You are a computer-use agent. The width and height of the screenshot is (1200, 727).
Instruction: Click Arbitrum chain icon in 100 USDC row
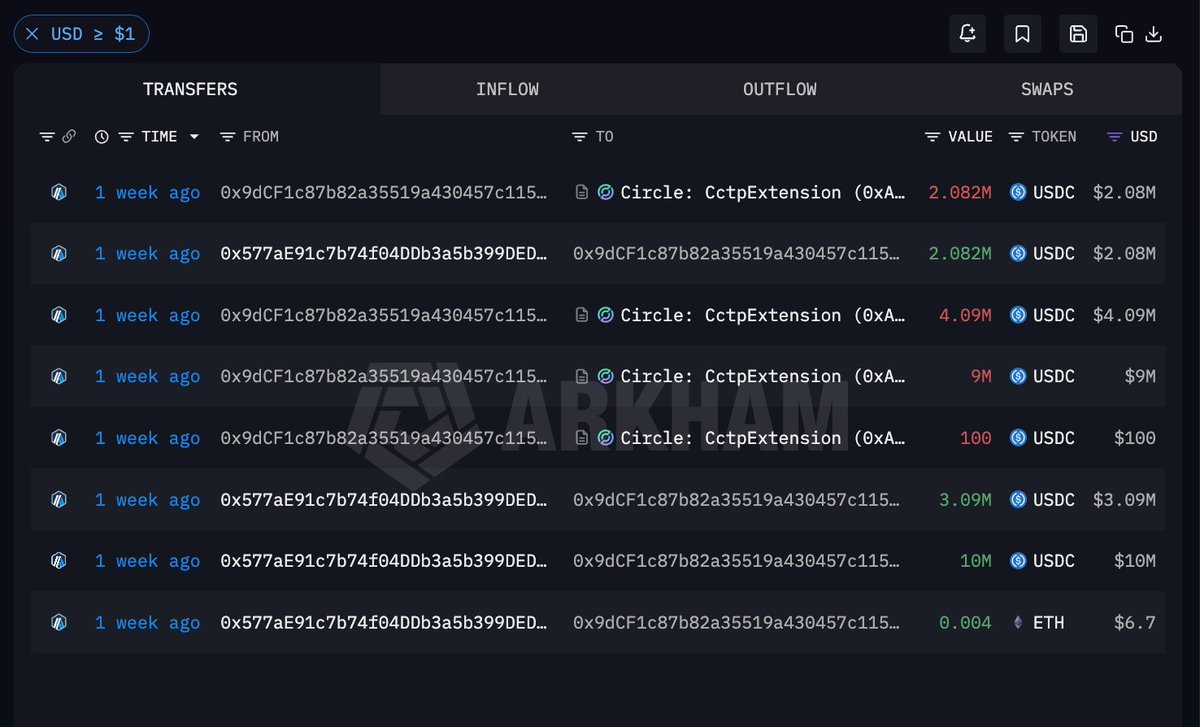click(59, 438)
